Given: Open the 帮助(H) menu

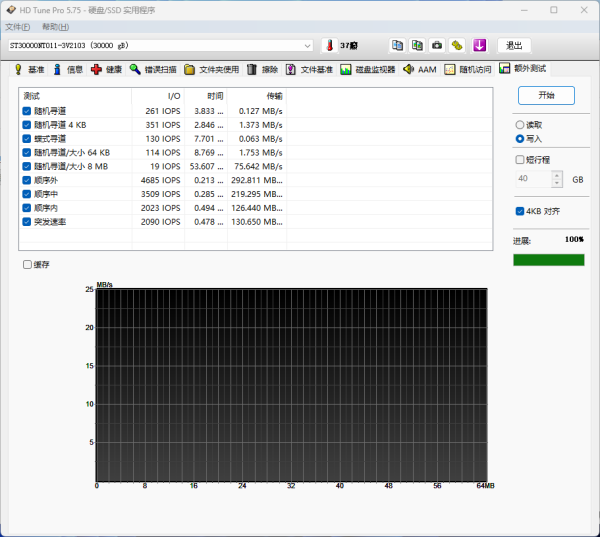Looking at the screenshot, I should point(56,27).
